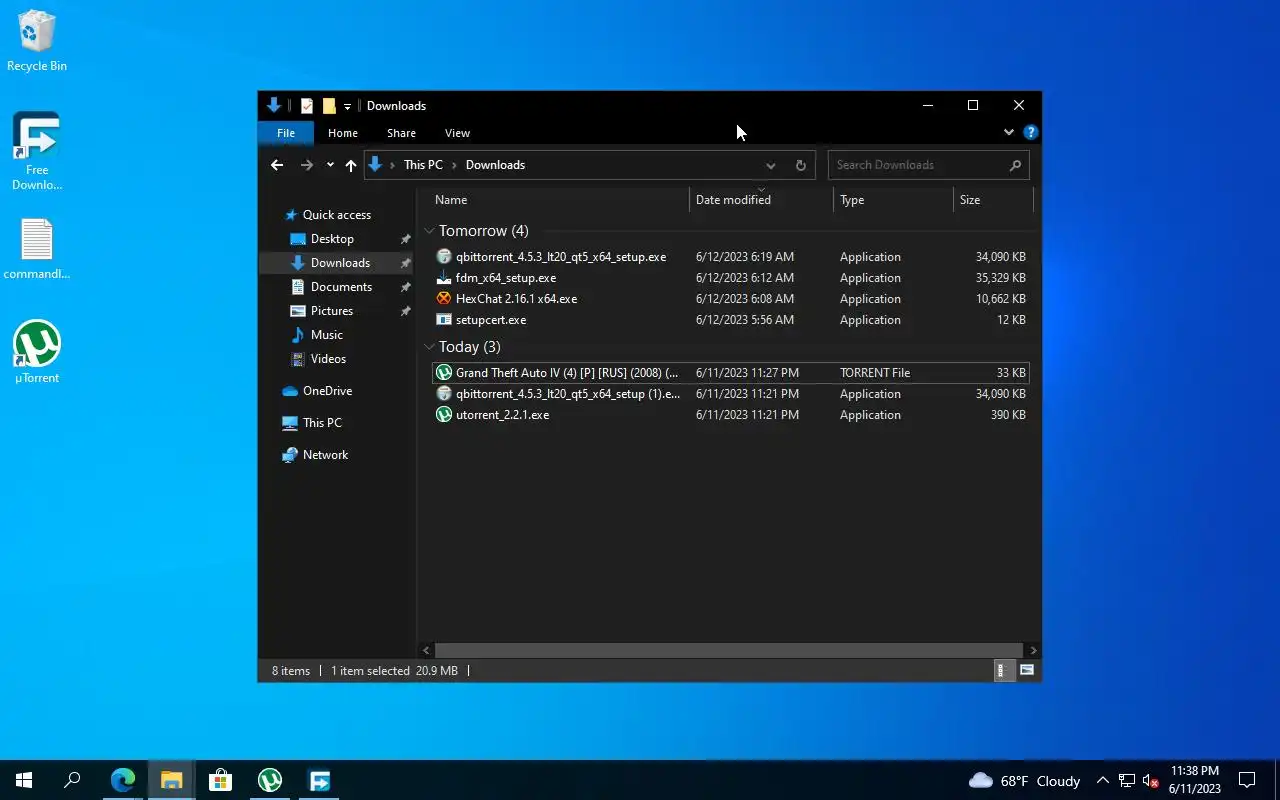Go up one folder level
1280x800 pixels.
(x=351, y=165)
